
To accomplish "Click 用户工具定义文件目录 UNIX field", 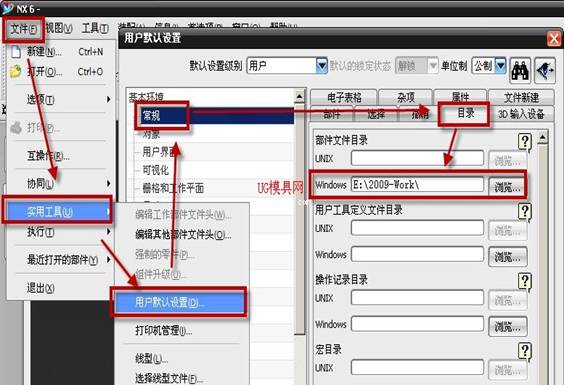I will click(x=417, y=228).
